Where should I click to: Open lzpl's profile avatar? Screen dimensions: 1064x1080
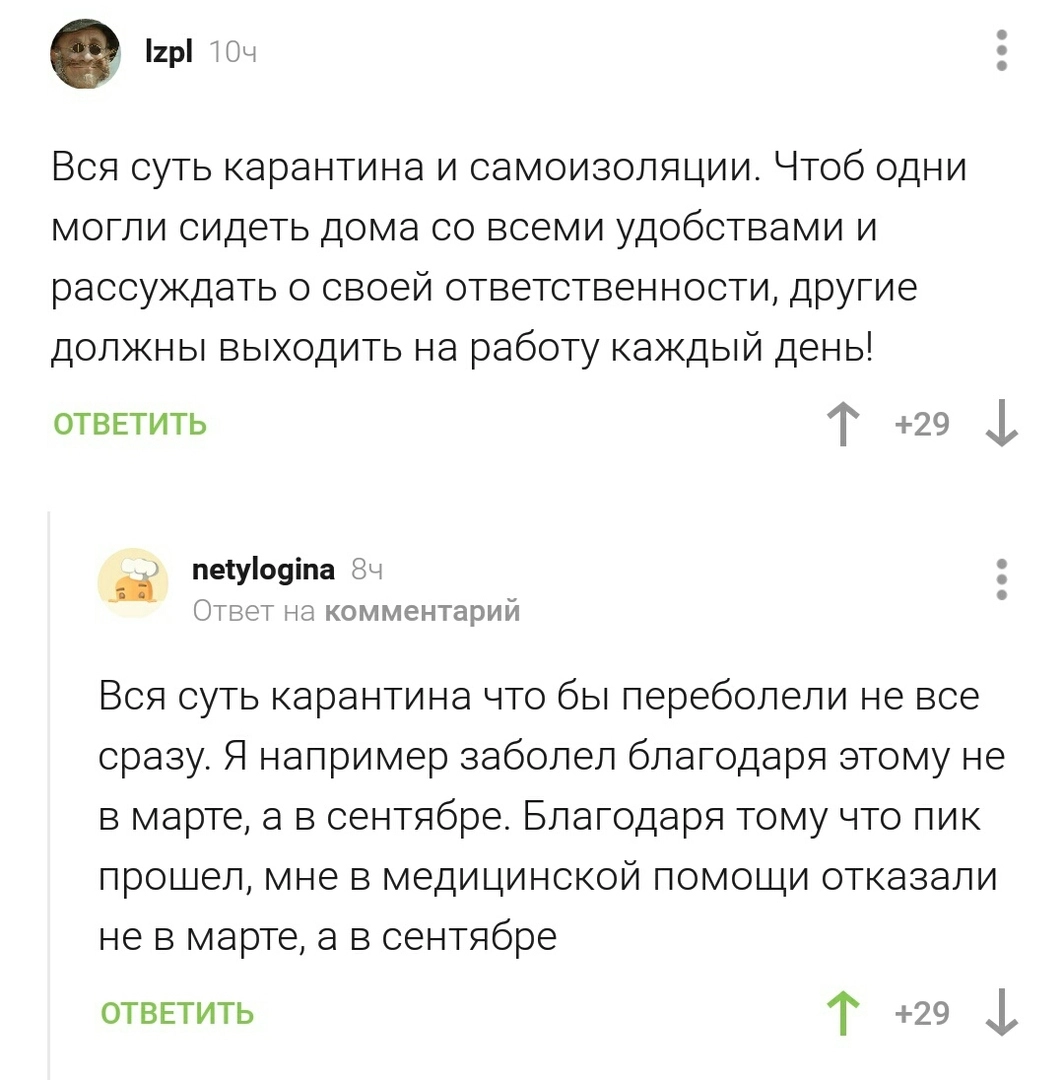coord(86,54)
